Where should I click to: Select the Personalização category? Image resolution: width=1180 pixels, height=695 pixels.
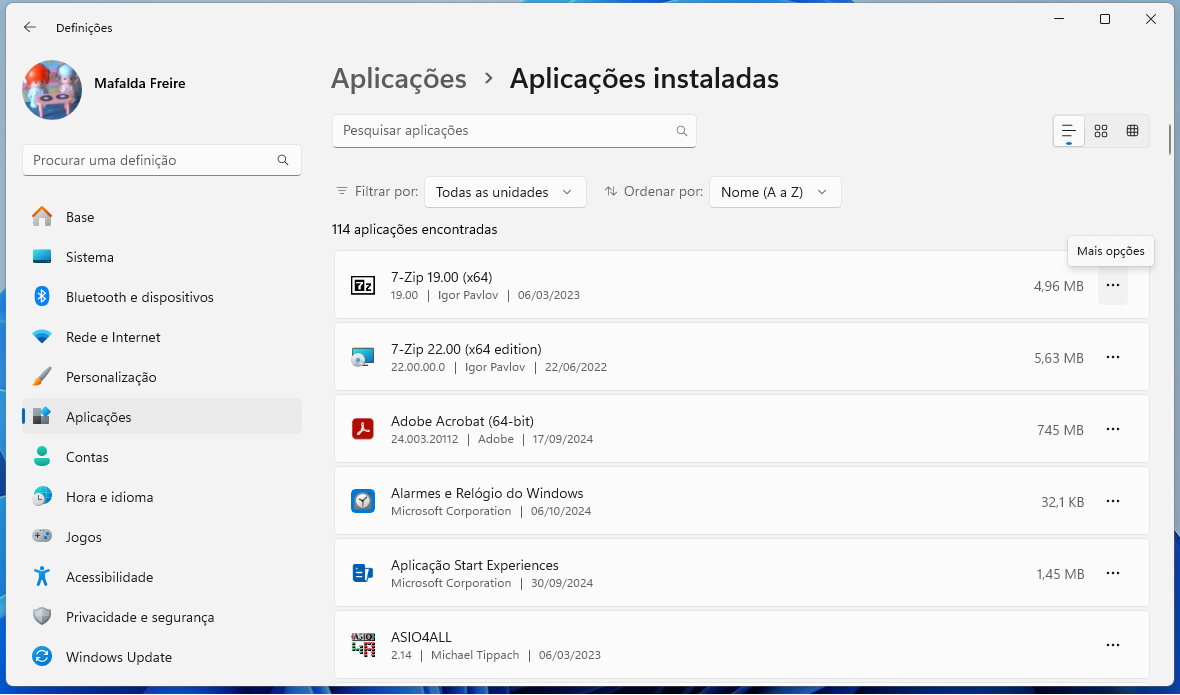pyautogui.click(x=162, y=377)
